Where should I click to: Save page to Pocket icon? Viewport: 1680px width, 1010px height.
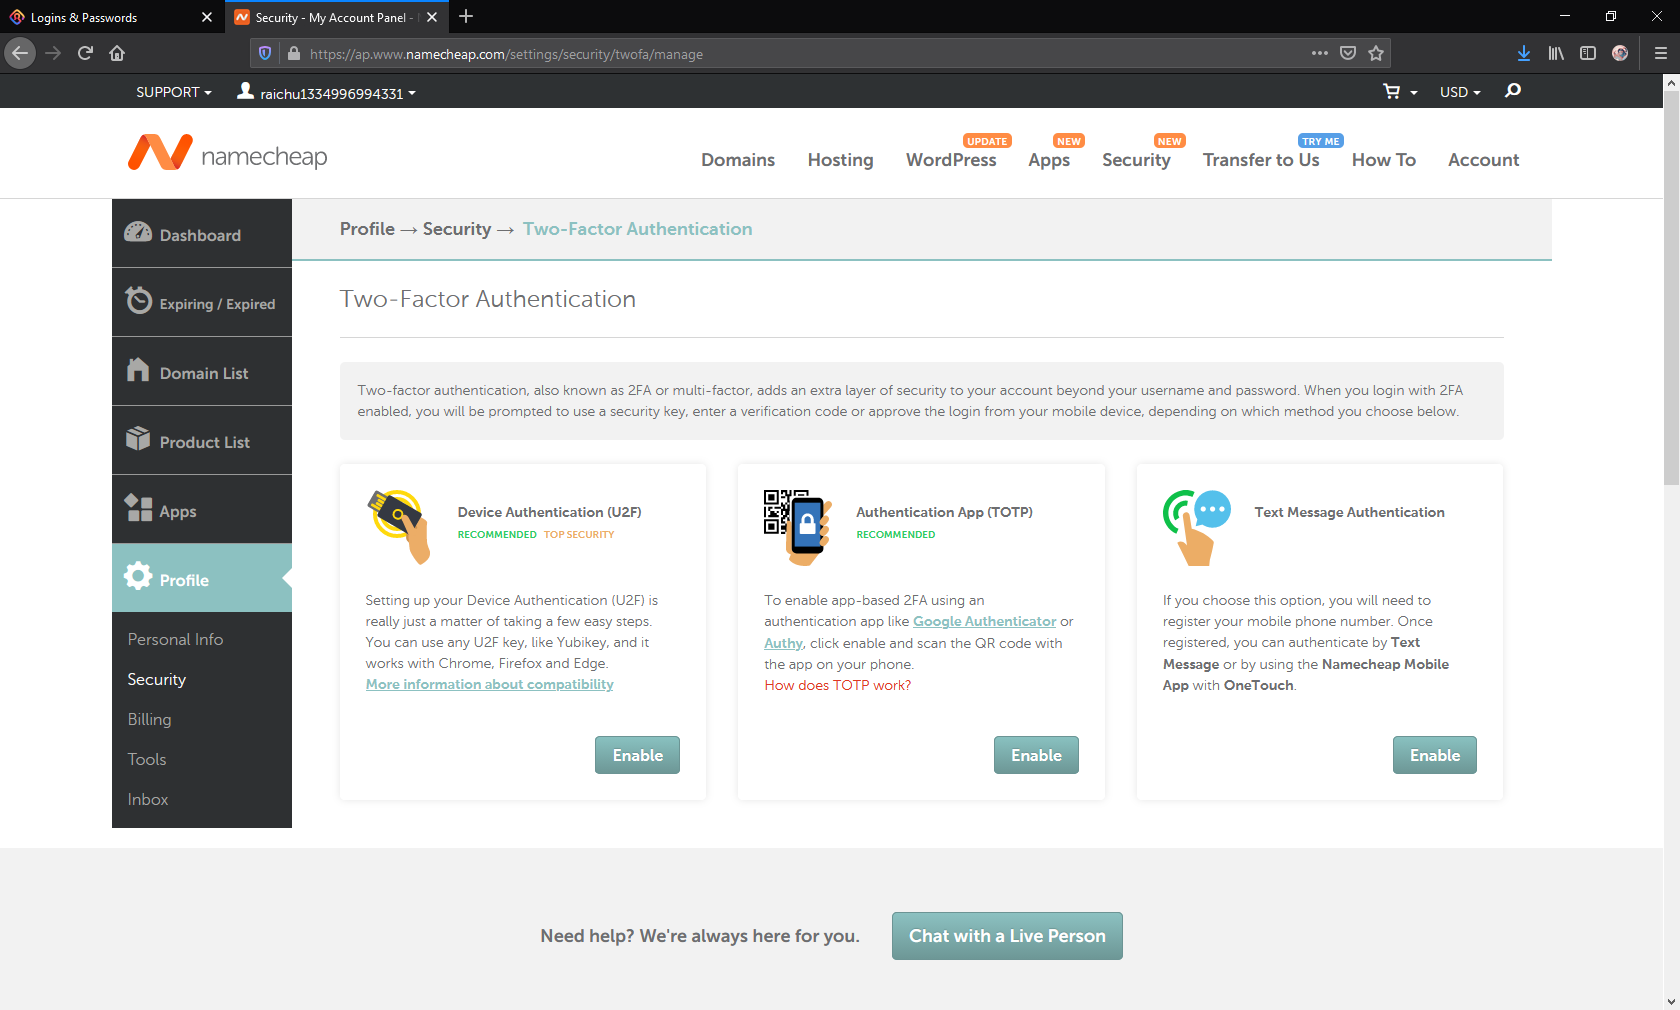pyautogui.click(x=1348, y=53)
